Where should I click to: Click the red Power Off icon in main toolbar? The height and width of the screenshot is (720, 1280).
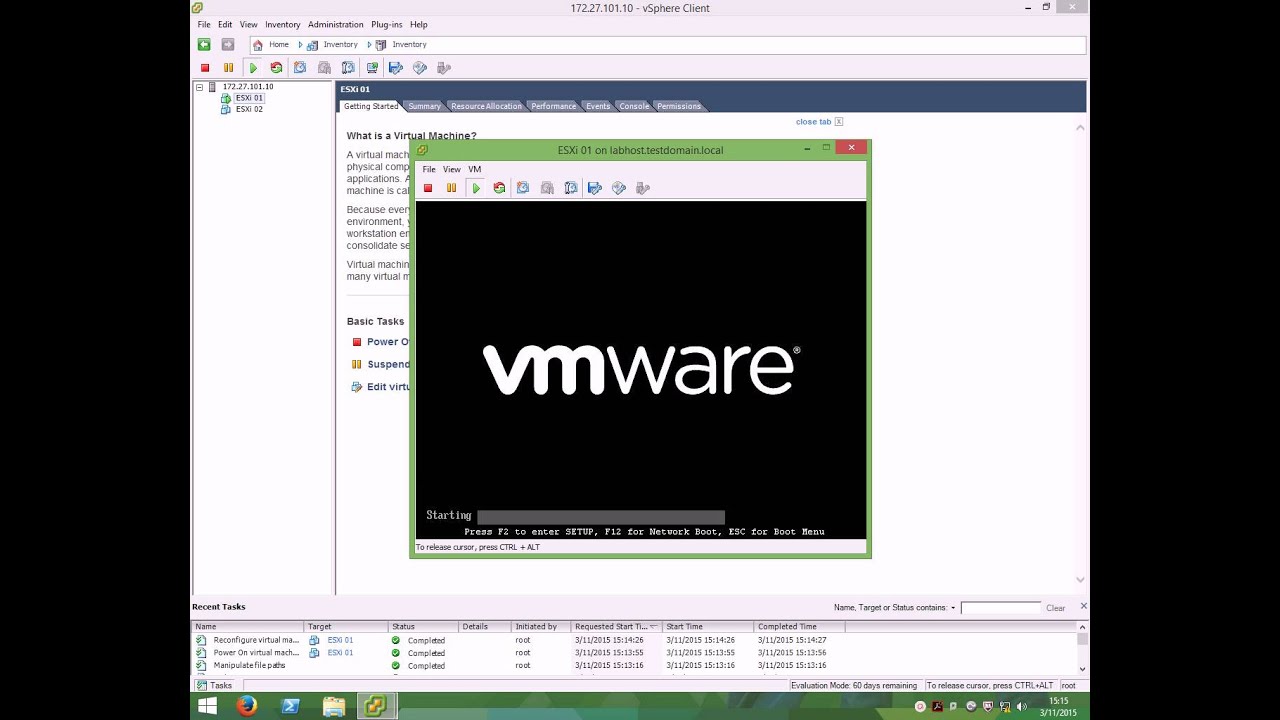click(205, 68)
